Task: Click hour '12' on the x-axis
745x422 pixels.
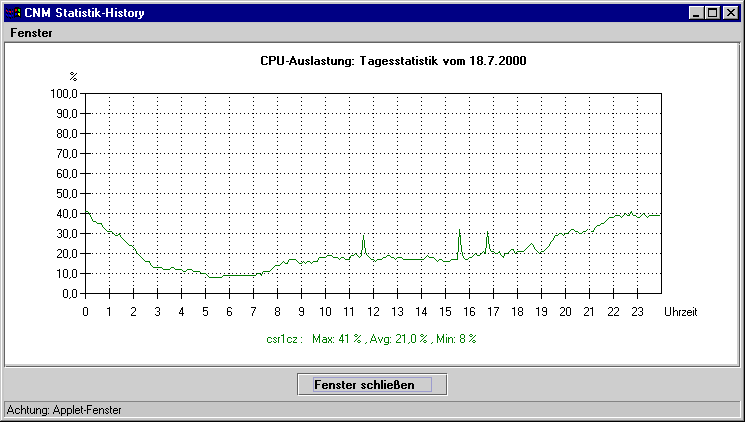Action: 373,312
